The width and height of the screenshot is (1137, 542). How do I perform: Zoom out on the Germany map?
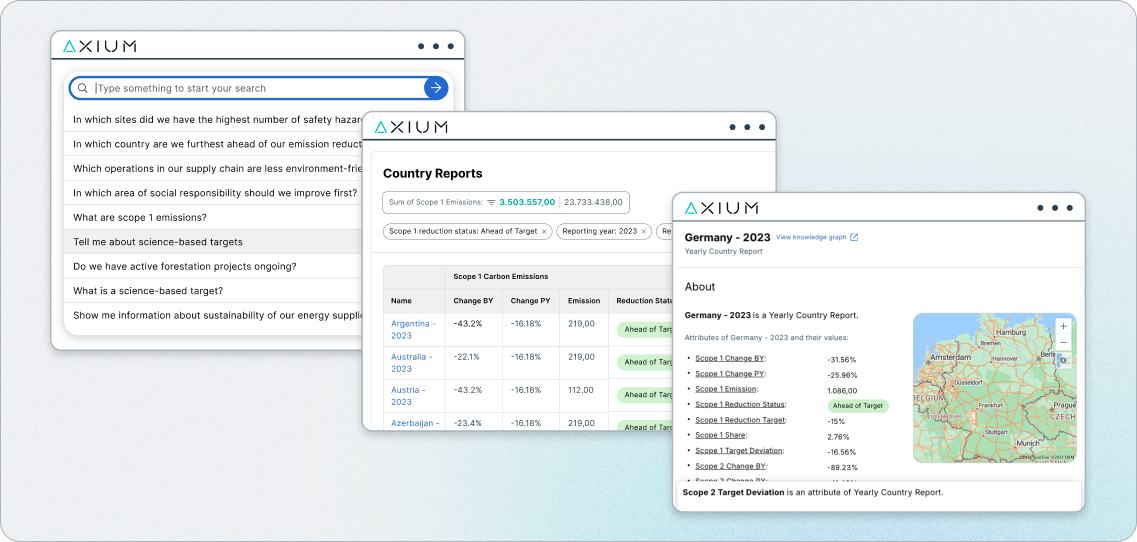[x=1063, y=342]
